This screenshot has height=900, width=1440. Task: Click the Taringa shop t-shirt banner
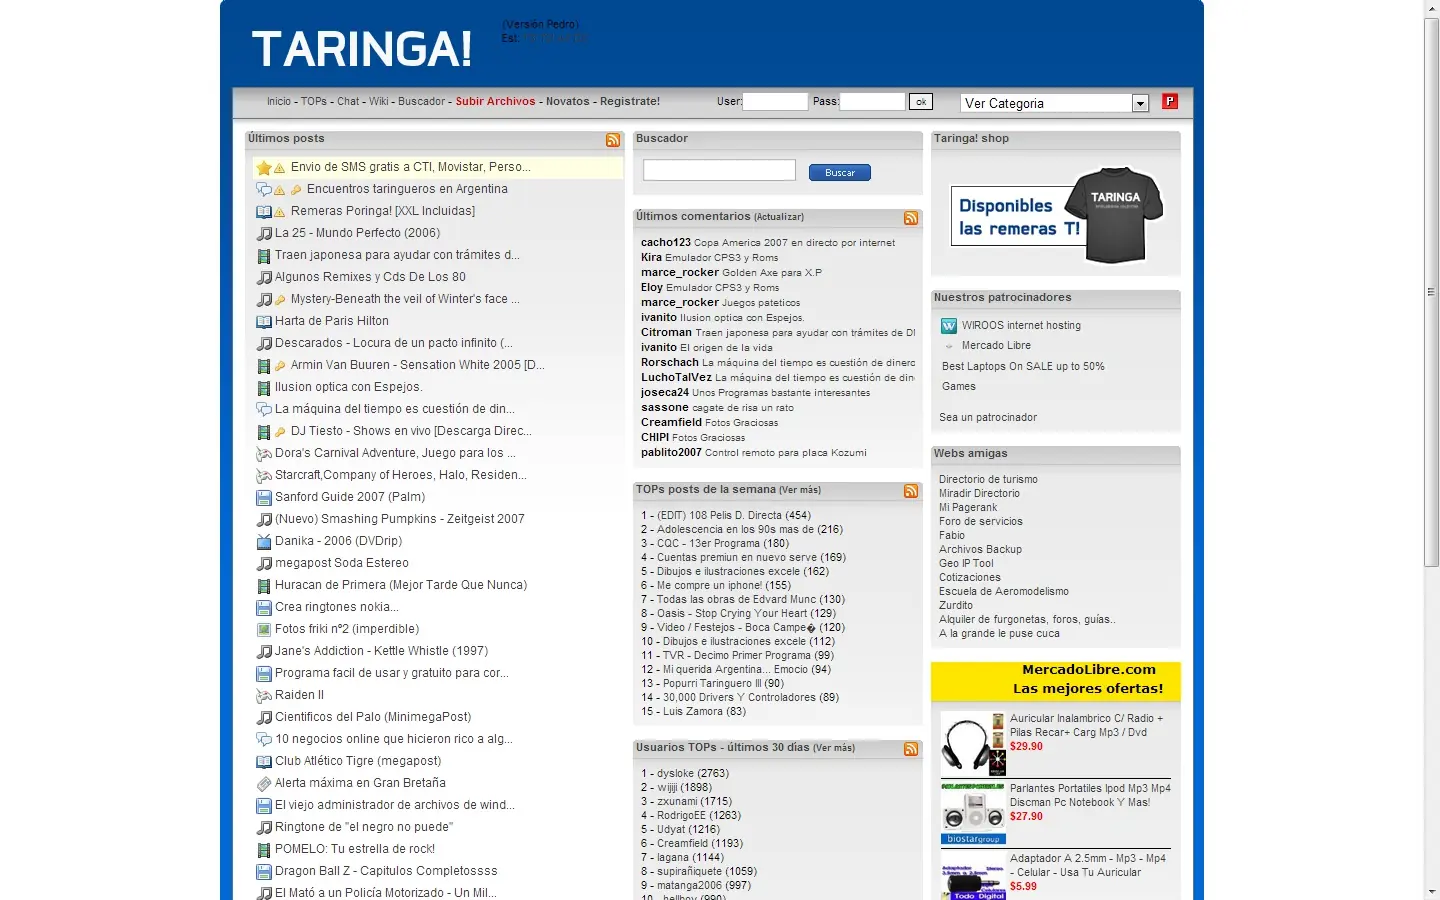tap(1057, 215)
